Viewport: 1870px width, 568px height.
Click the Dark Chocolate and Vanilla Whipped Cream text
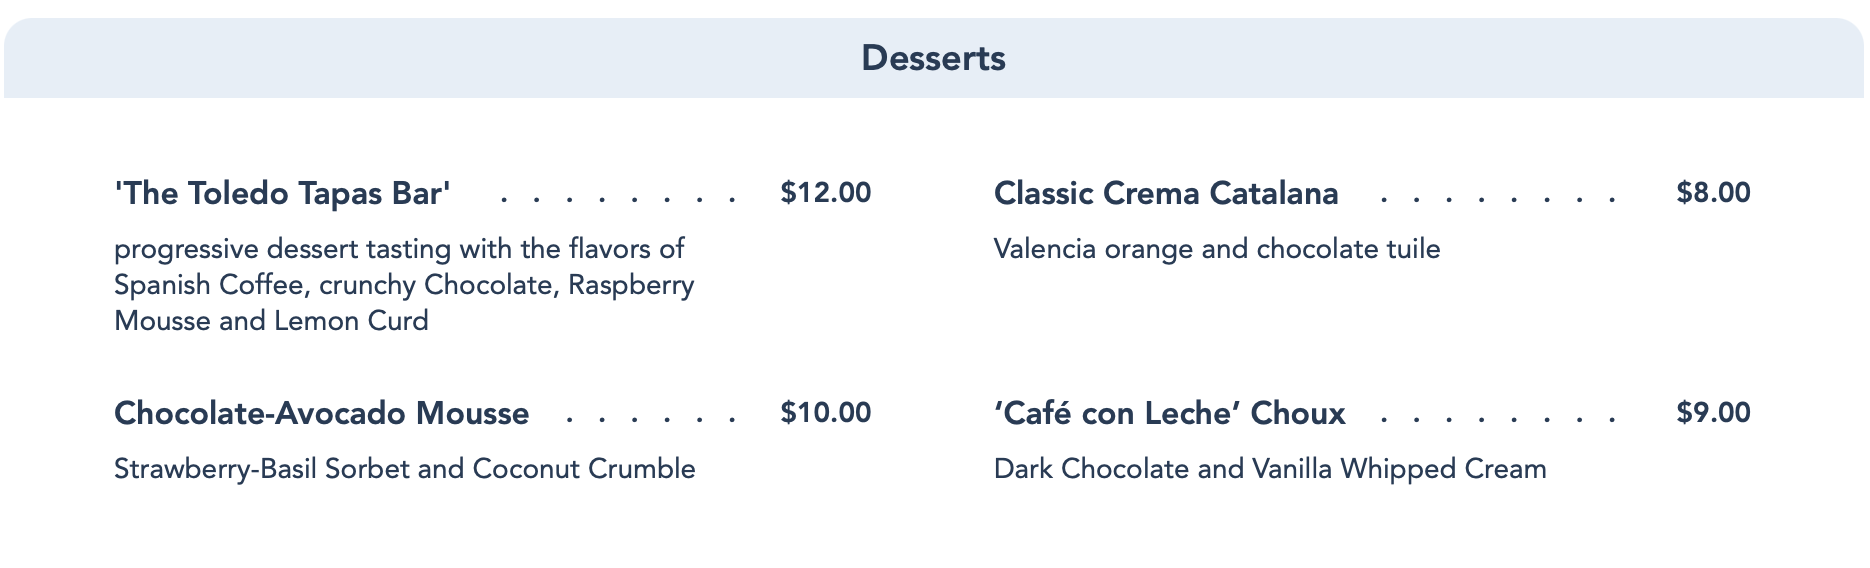pyautogui.click(x=1270, y=468)
